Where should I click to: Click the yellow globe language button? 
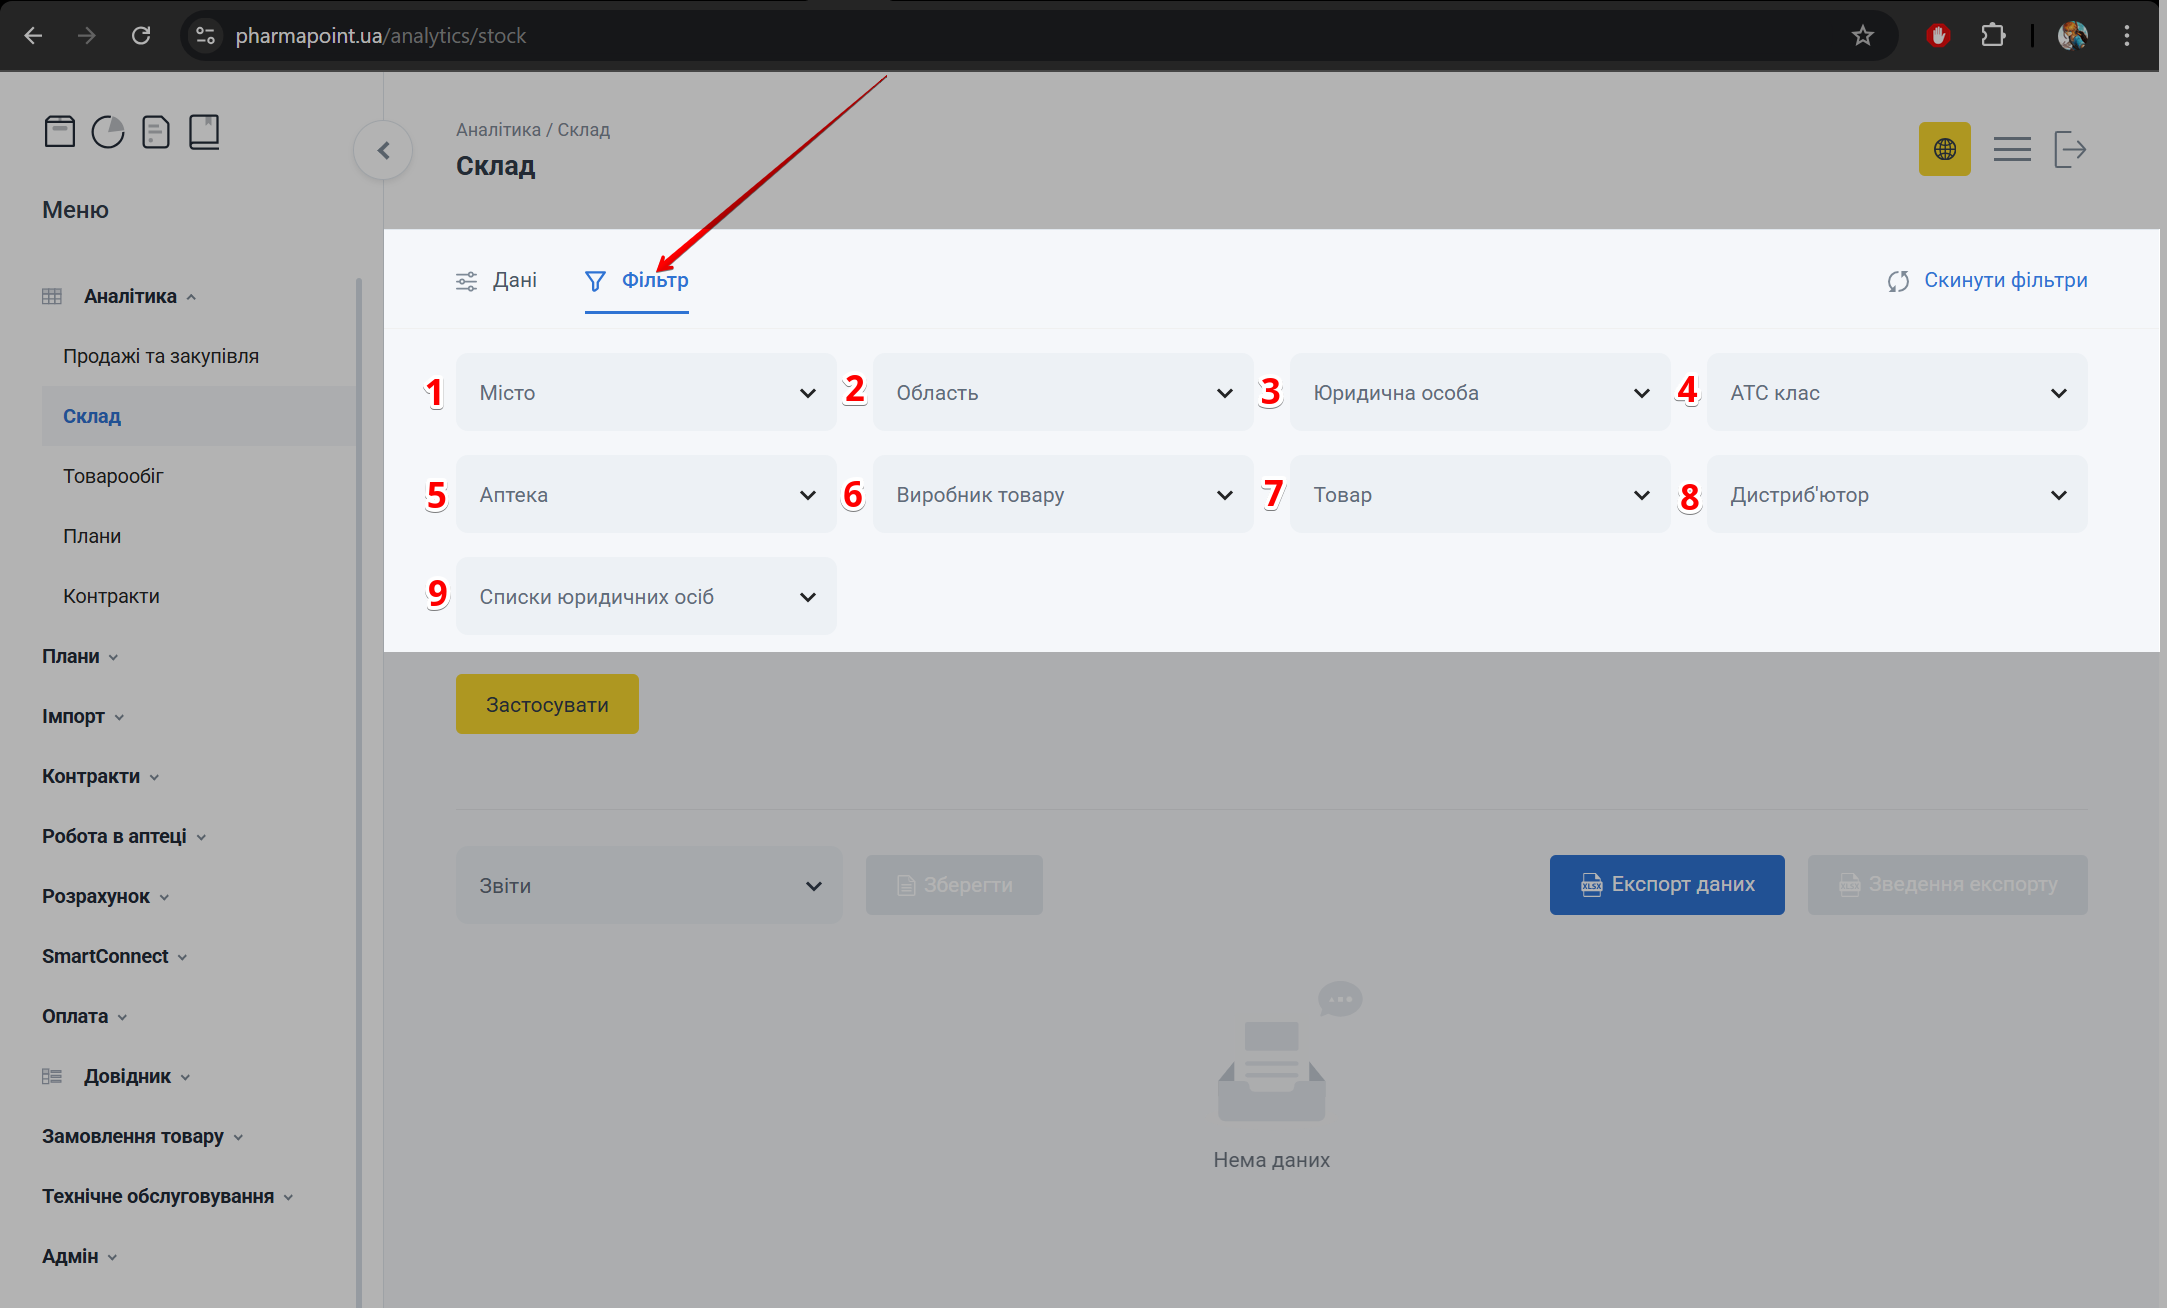[1944, 150]
